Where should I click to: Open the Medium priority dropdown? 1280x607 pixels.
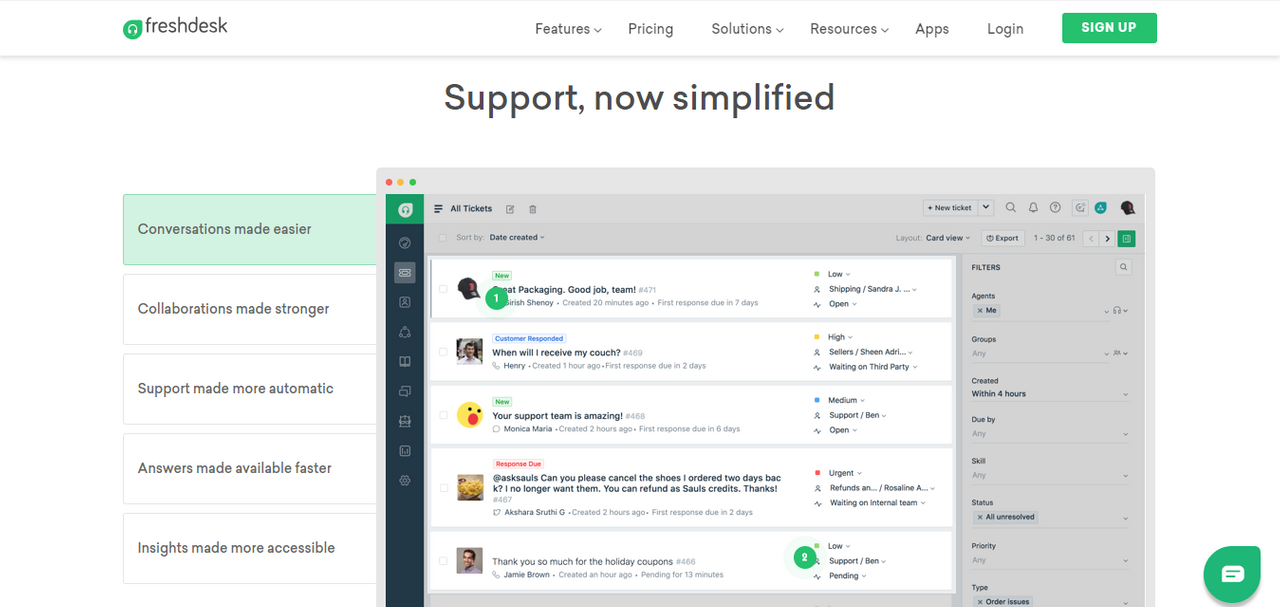point(846,400)
